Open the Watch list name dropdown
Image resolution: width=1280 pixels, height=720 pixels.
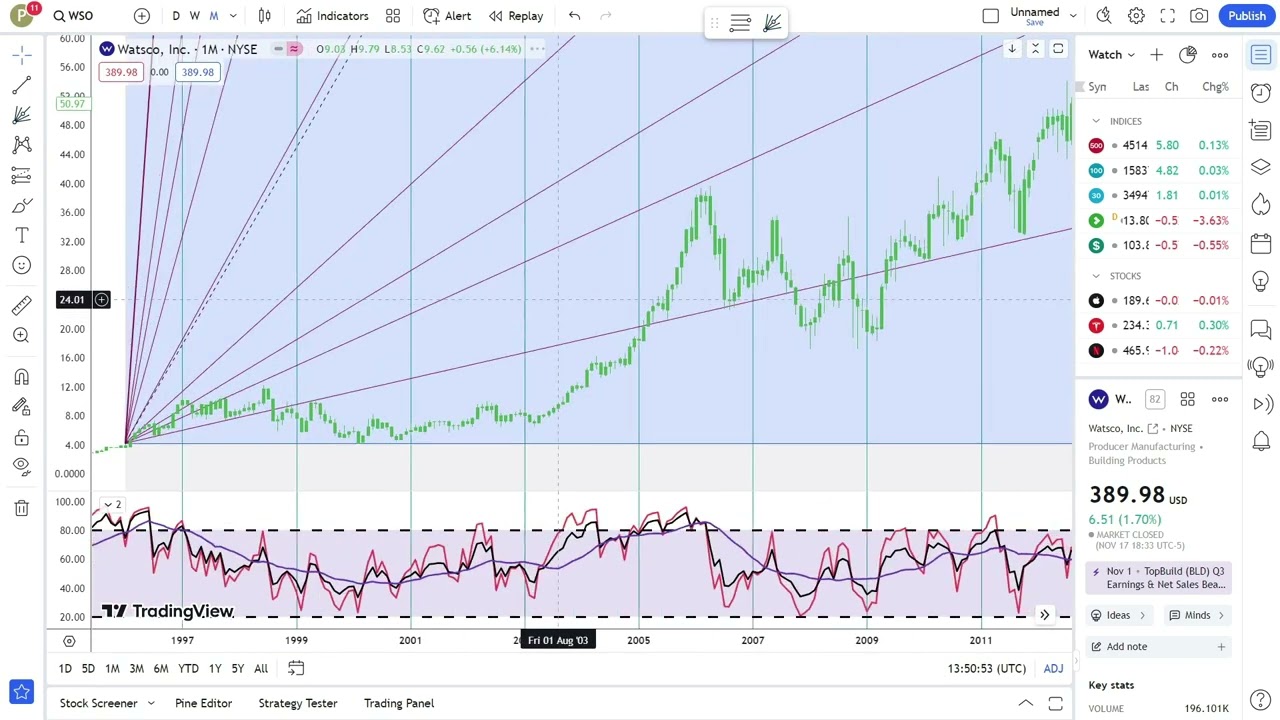[x=1112, y=55]
